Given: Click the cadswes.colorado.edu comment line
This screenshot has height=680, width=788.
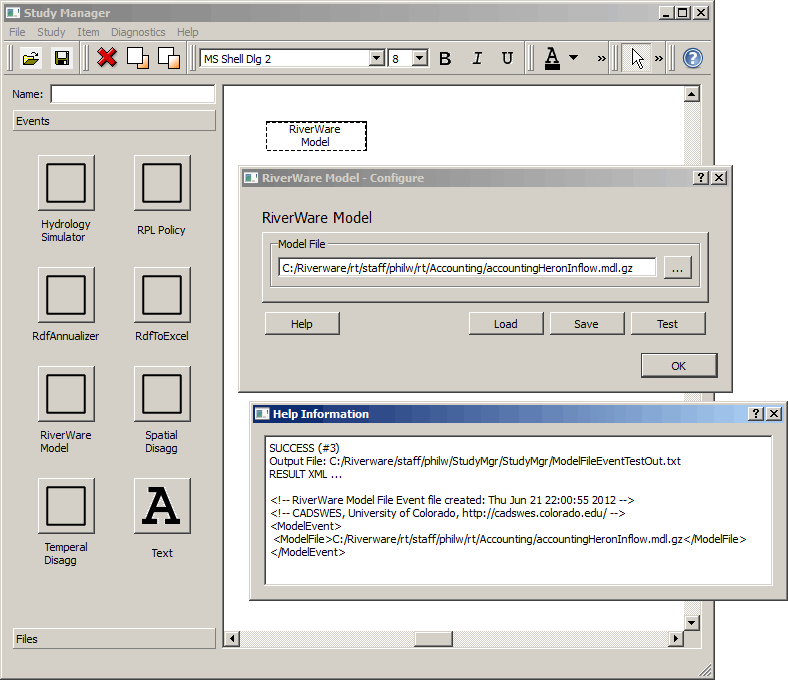Looking at the screenshot, I should click(448, 513).
